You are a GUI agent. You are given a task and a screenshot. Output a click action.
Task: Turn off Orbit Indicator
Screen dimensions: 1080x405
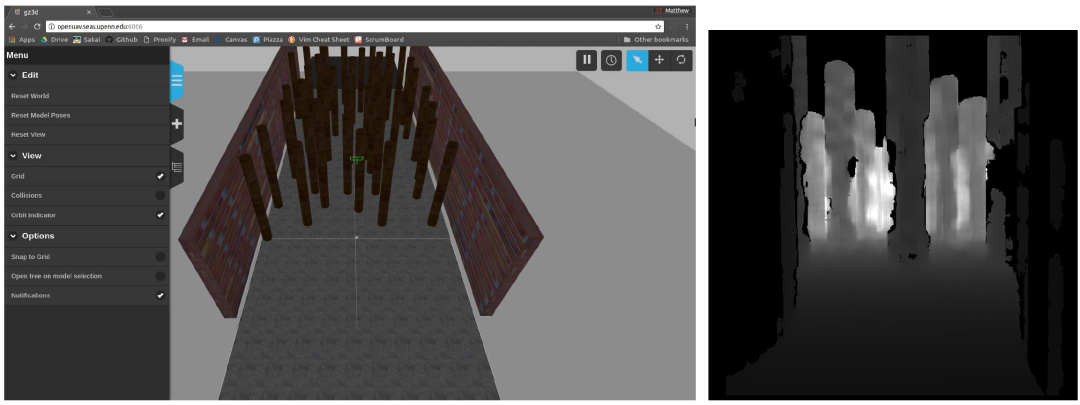pyautogui.click(x=160, y=215)
